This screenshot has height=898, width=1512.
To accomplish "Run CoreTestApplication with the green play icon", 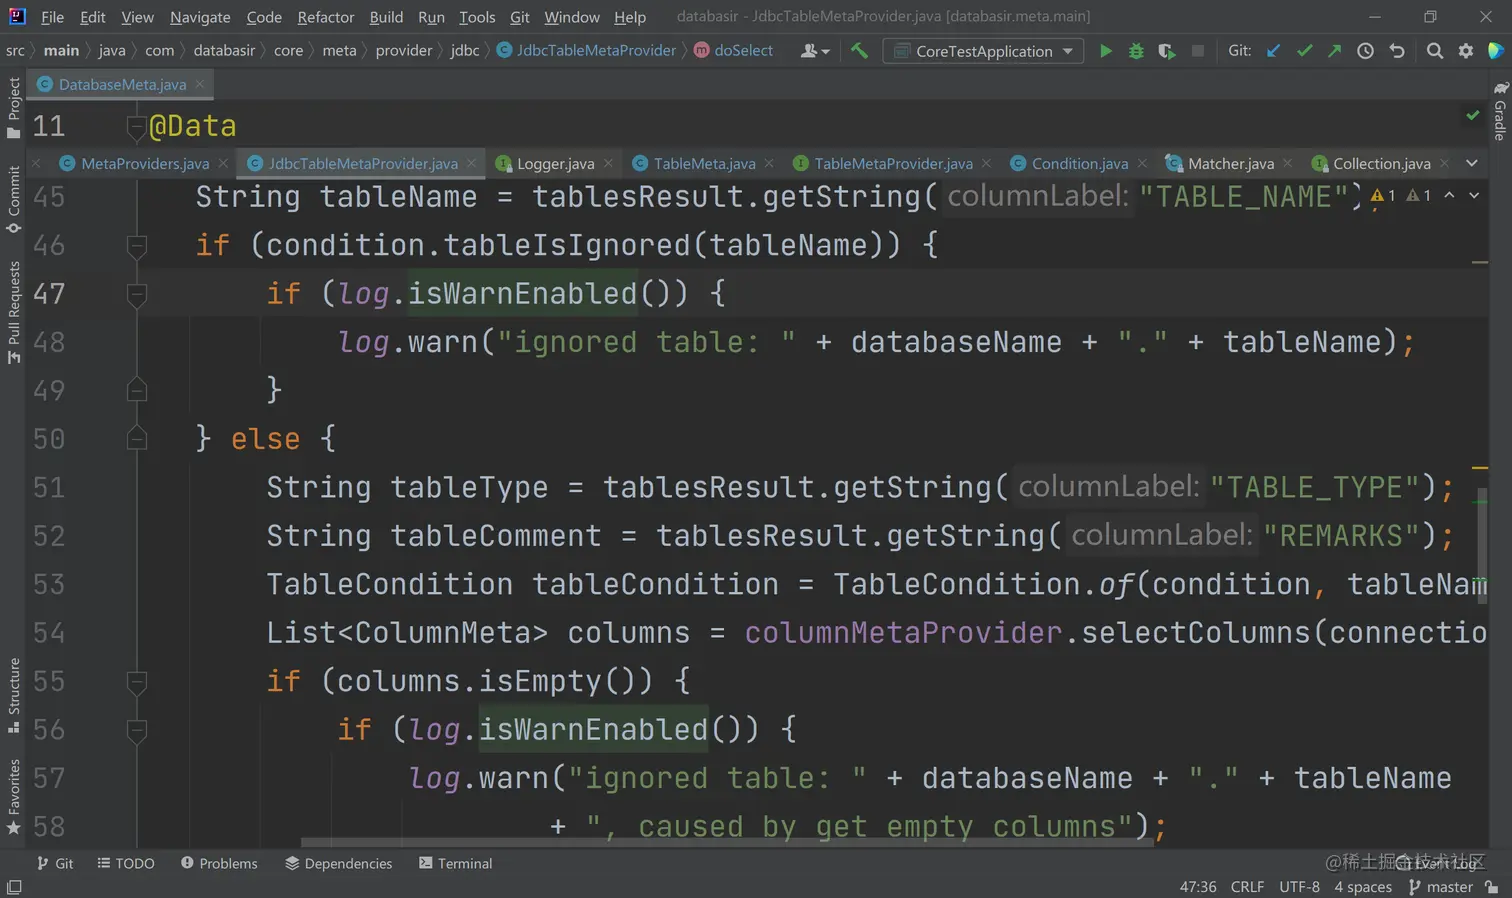I will [1105, 51].
